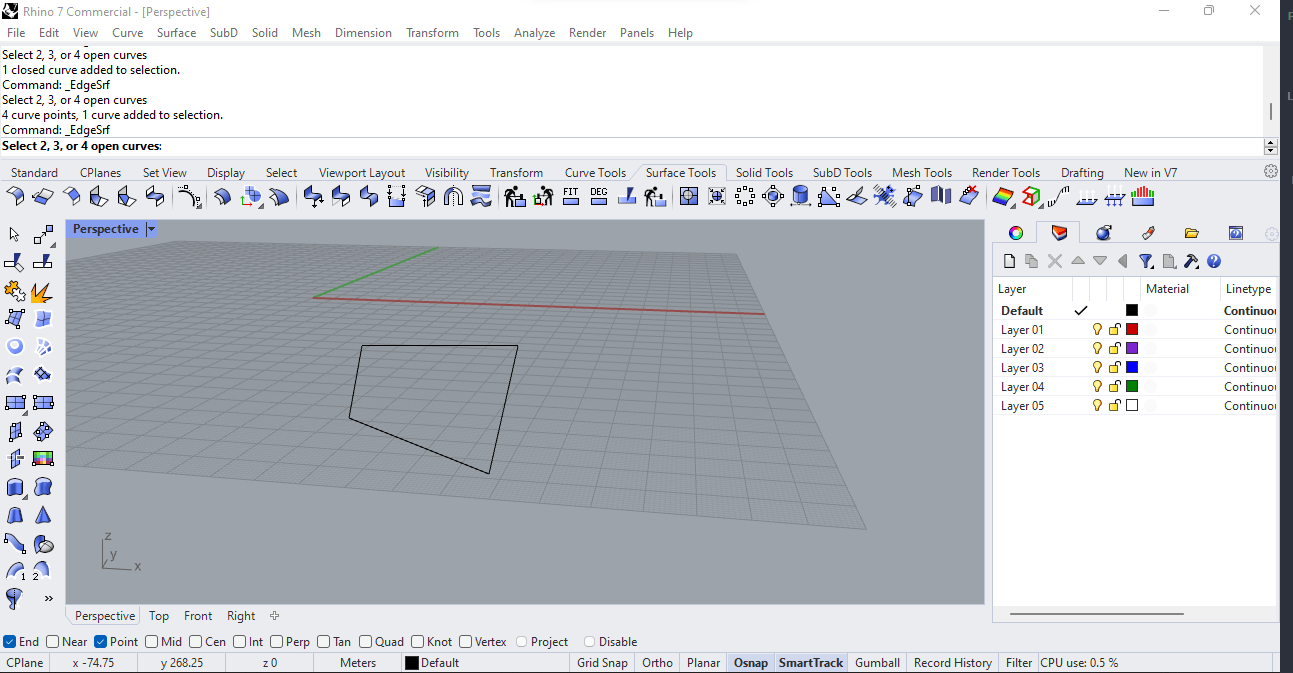
Task: Open toolbar options gear icon
Action: coord(1271,171)
